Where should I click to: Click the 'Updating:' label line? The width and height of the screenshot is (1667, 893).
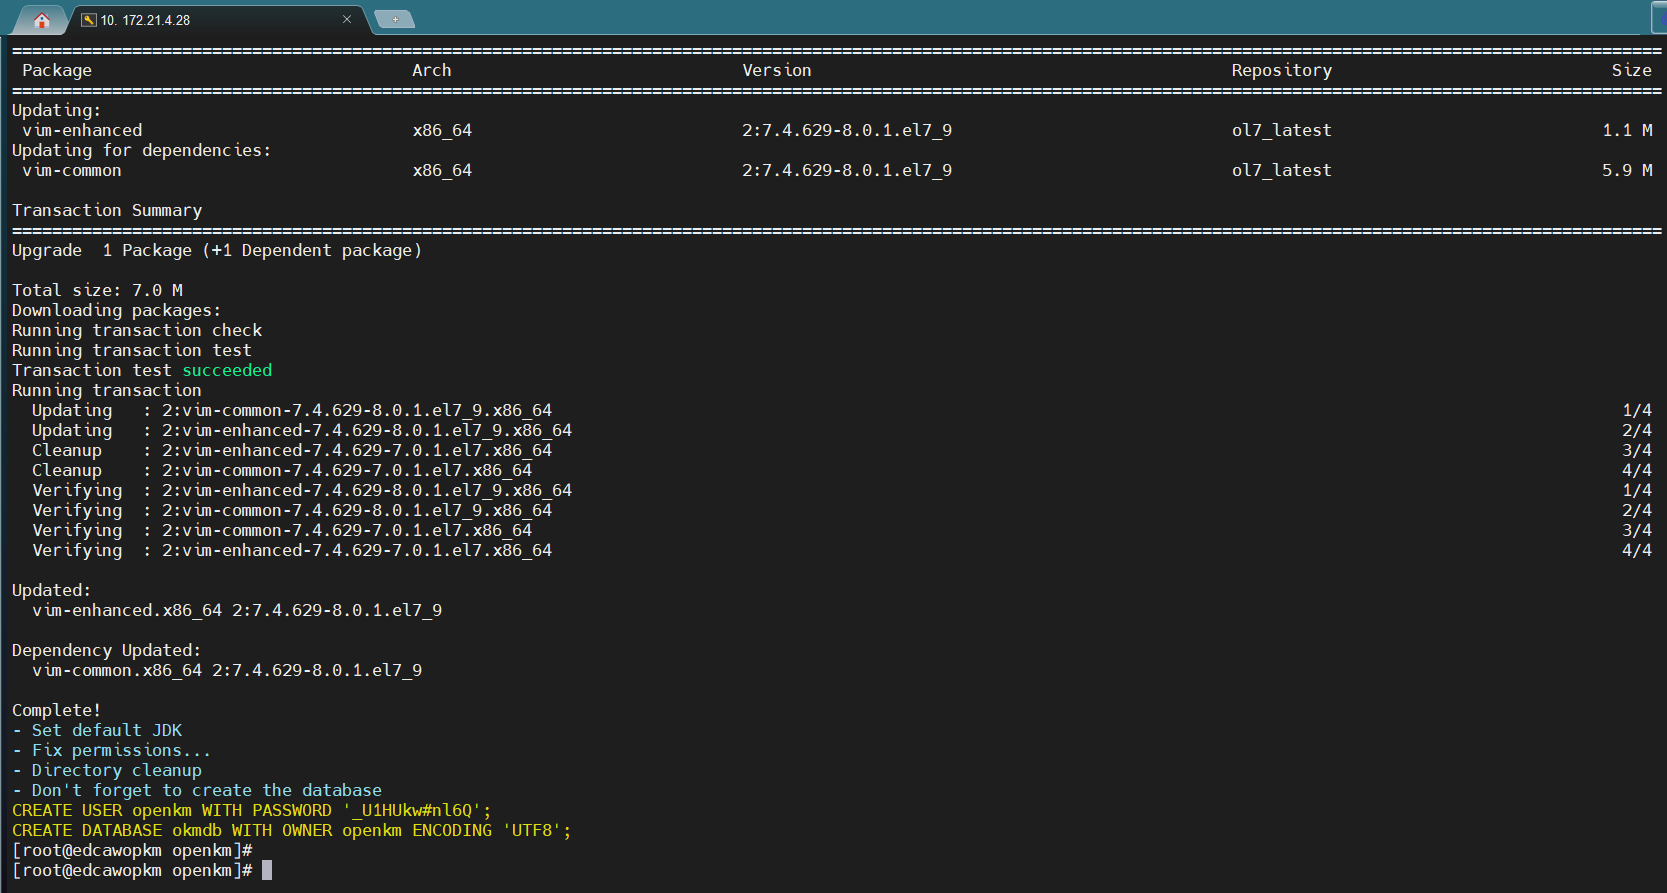click(x=57, y=110)
